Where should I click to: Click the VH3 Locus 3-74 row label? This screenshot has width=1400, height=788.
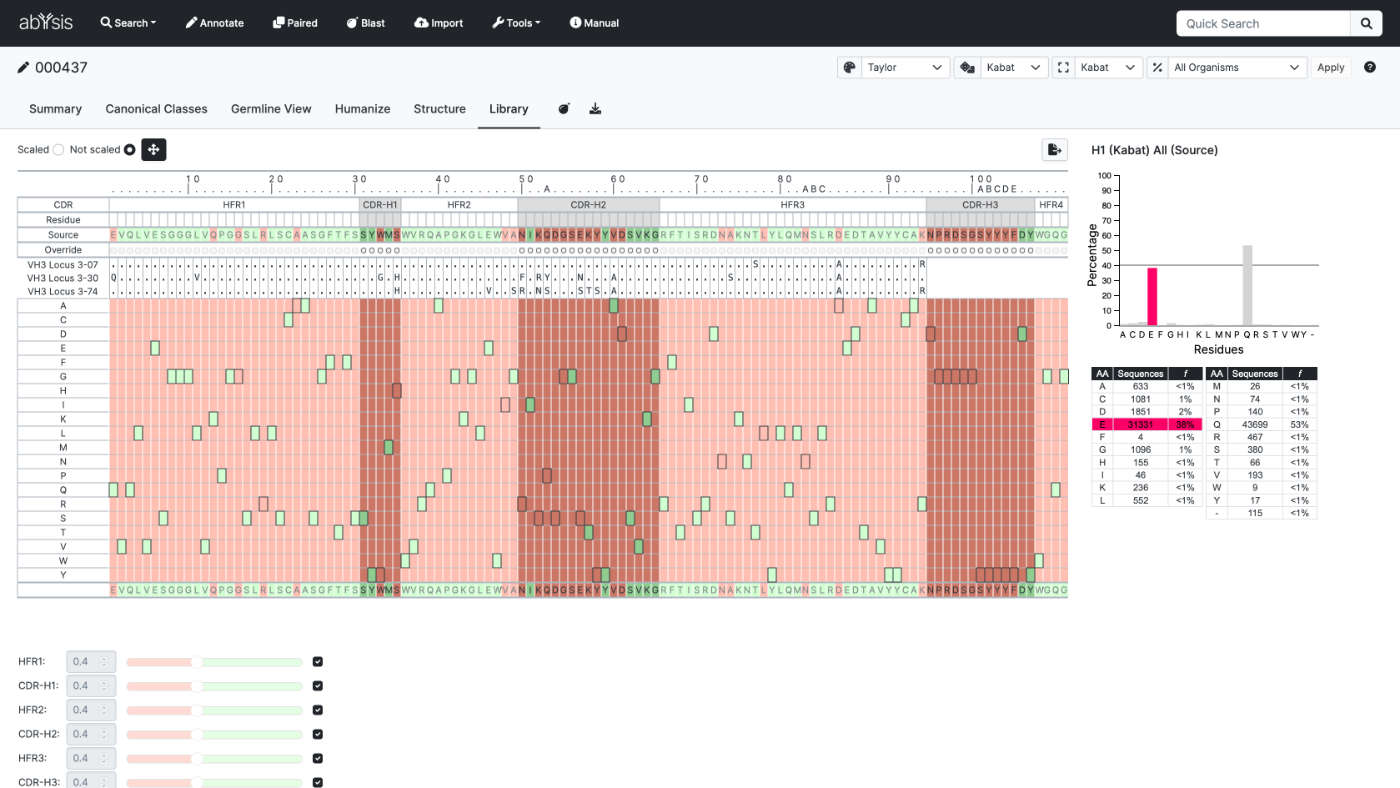pos(63,291)
